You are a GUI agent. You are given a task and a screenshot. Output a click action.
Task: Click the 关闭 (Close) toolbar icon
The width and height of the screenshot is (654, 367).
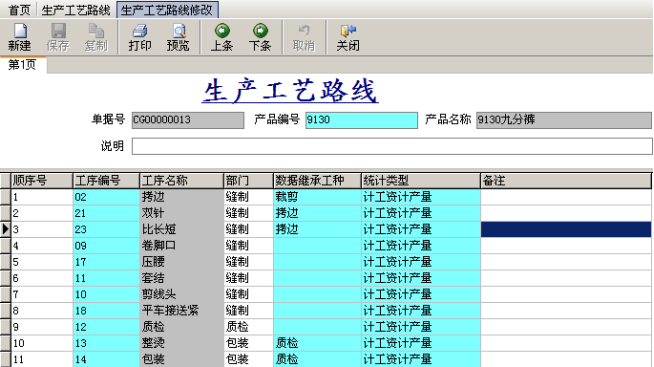[348, 38]
